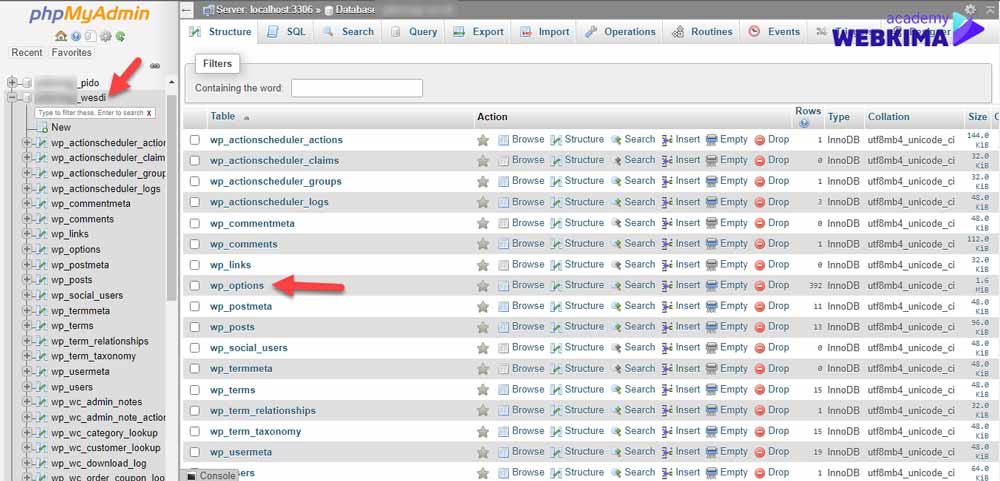Tick the wp_options table checkbox
The height and width of the screenshot is (481, 1000).
tap(195, 286)
